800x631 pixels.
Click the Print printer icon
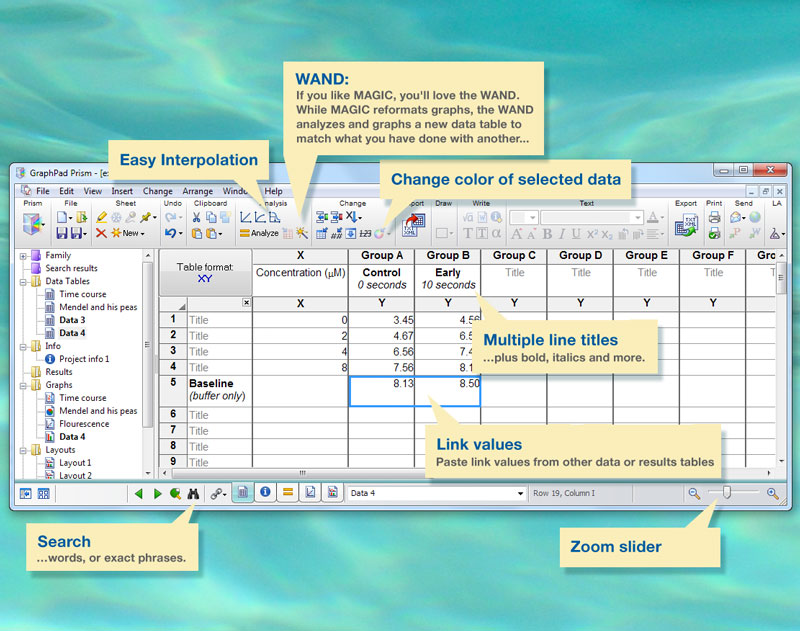[714, 217]
